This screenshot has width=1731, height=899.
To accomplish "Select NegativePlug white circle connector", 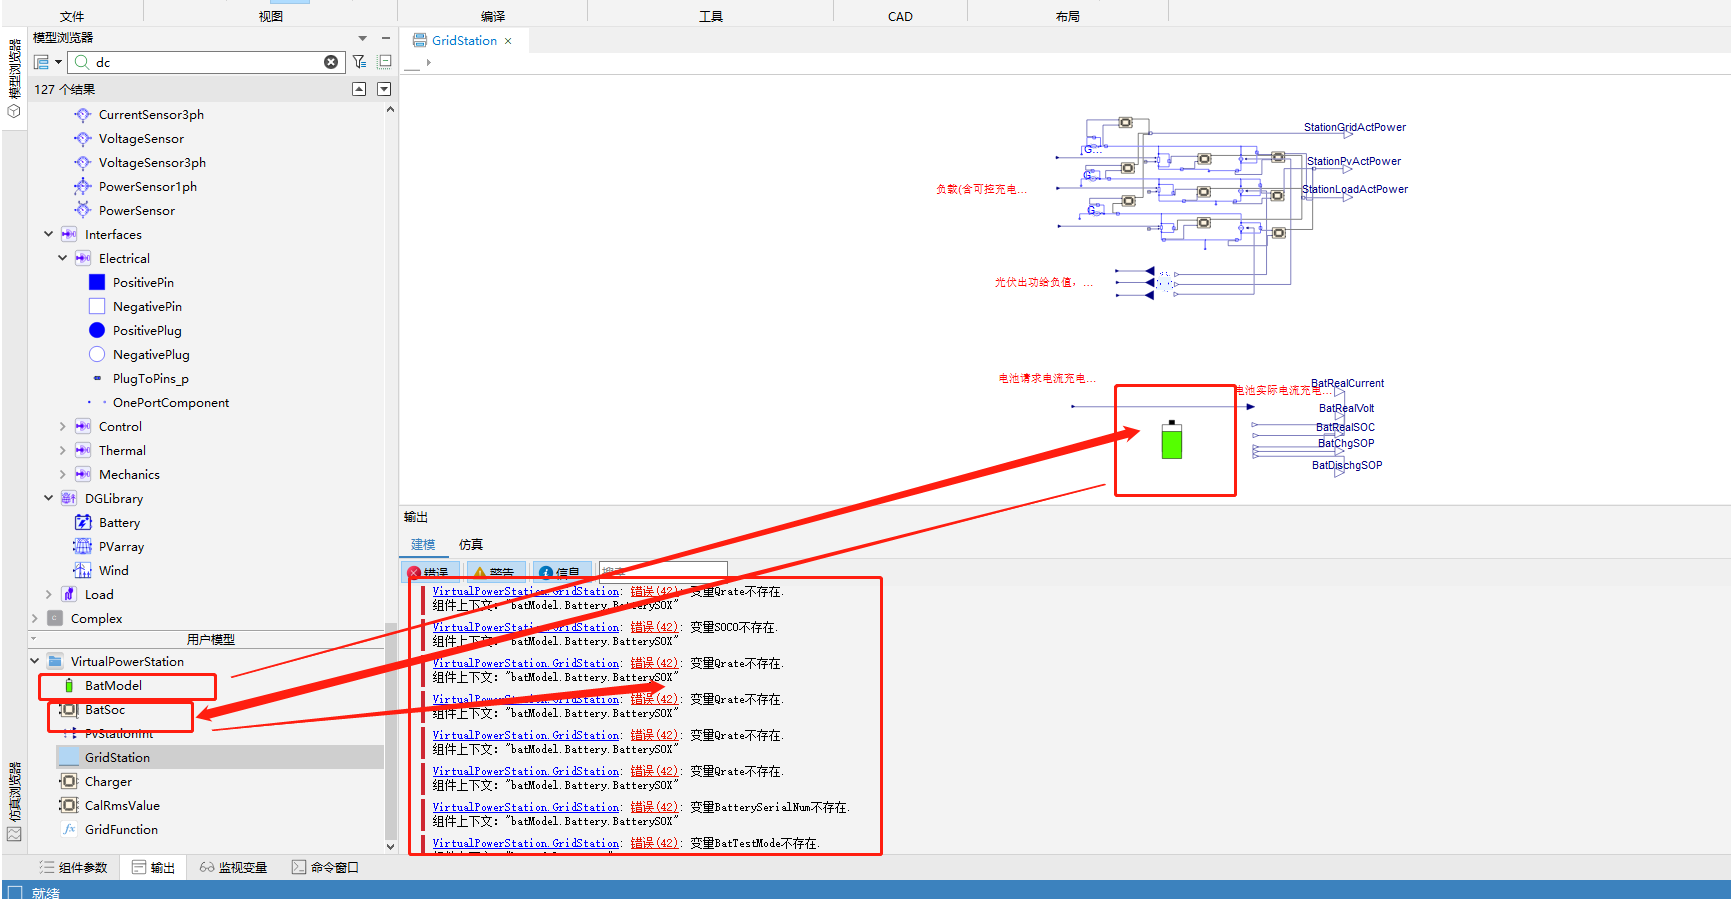I will (97, 355).
